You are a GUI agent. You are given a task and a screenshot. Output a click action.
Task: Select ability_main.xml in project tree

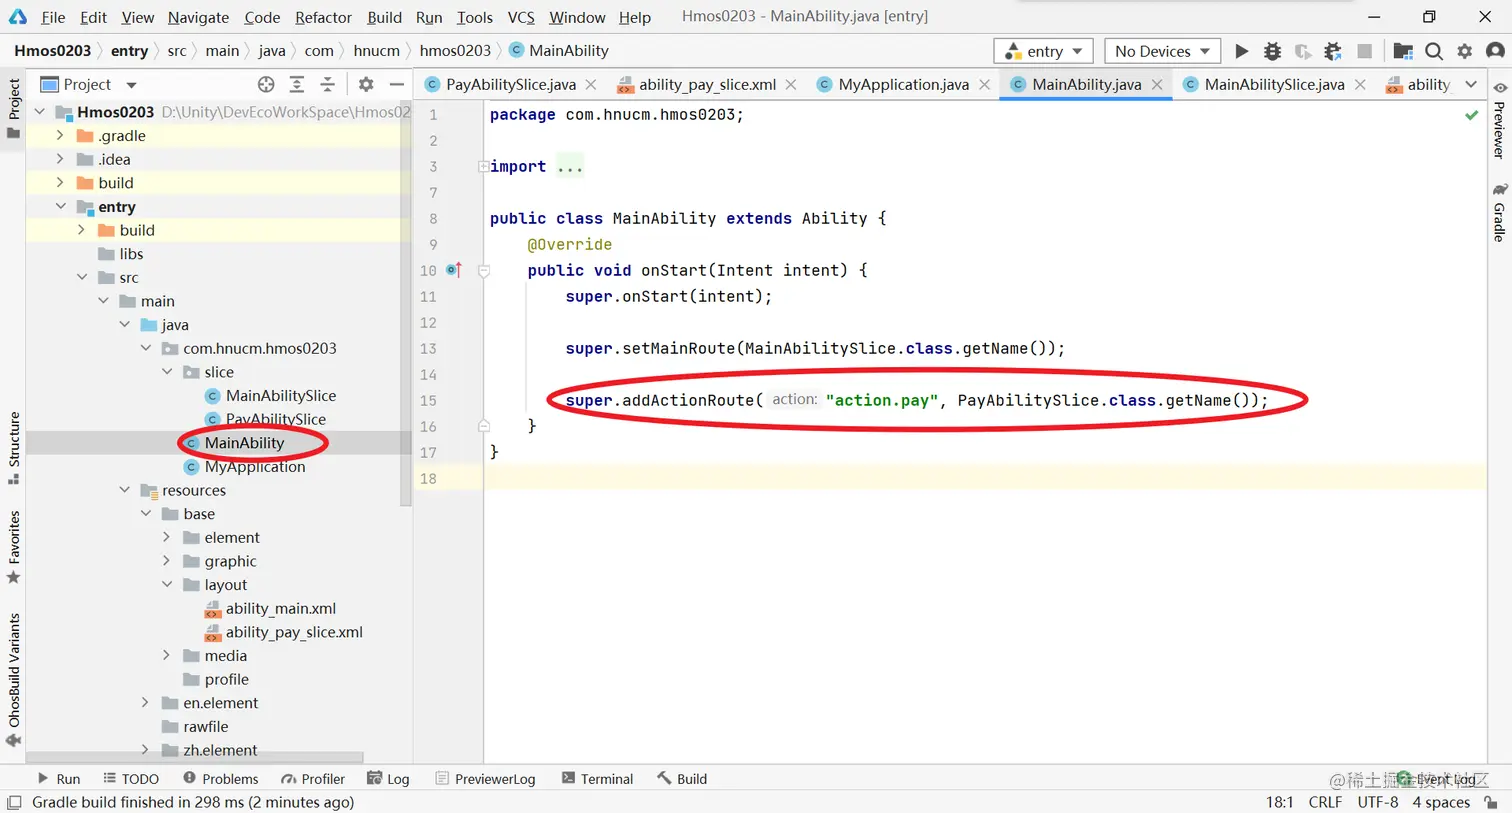click(281, 608)
